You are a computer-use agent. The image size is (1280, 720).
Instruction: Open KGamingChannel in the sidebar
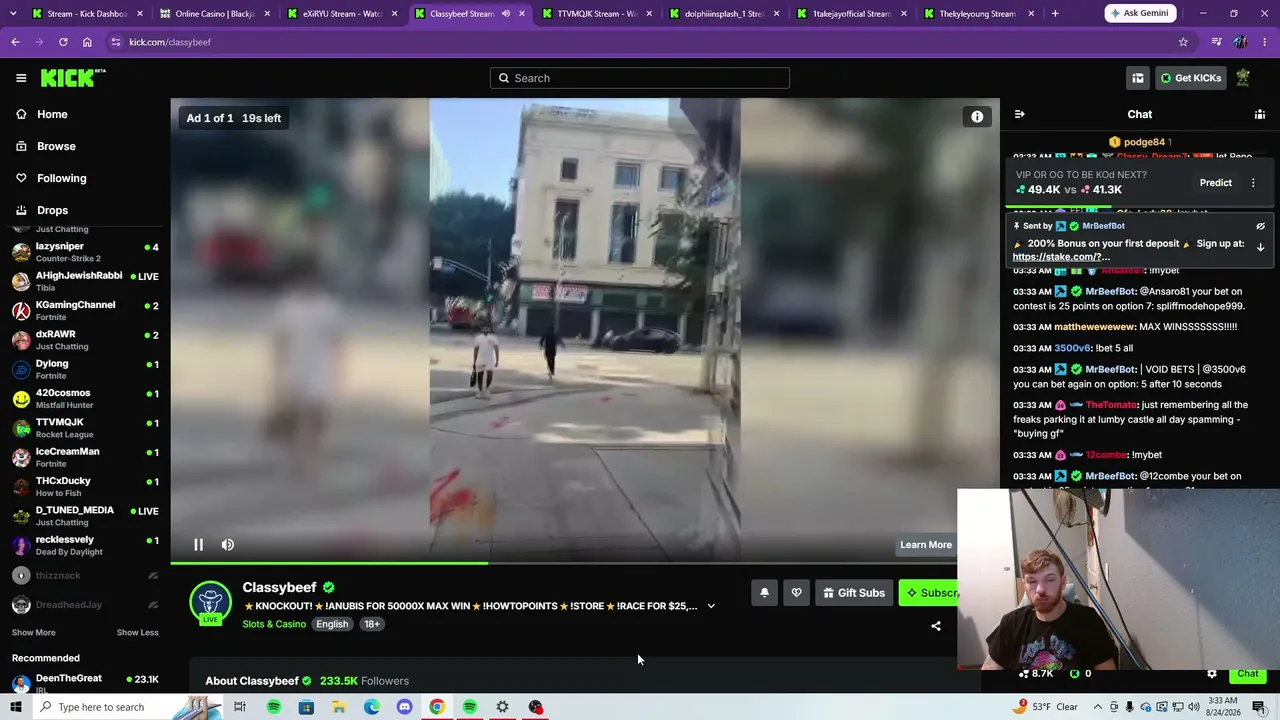pyautogui.click(x=85, y=310)
